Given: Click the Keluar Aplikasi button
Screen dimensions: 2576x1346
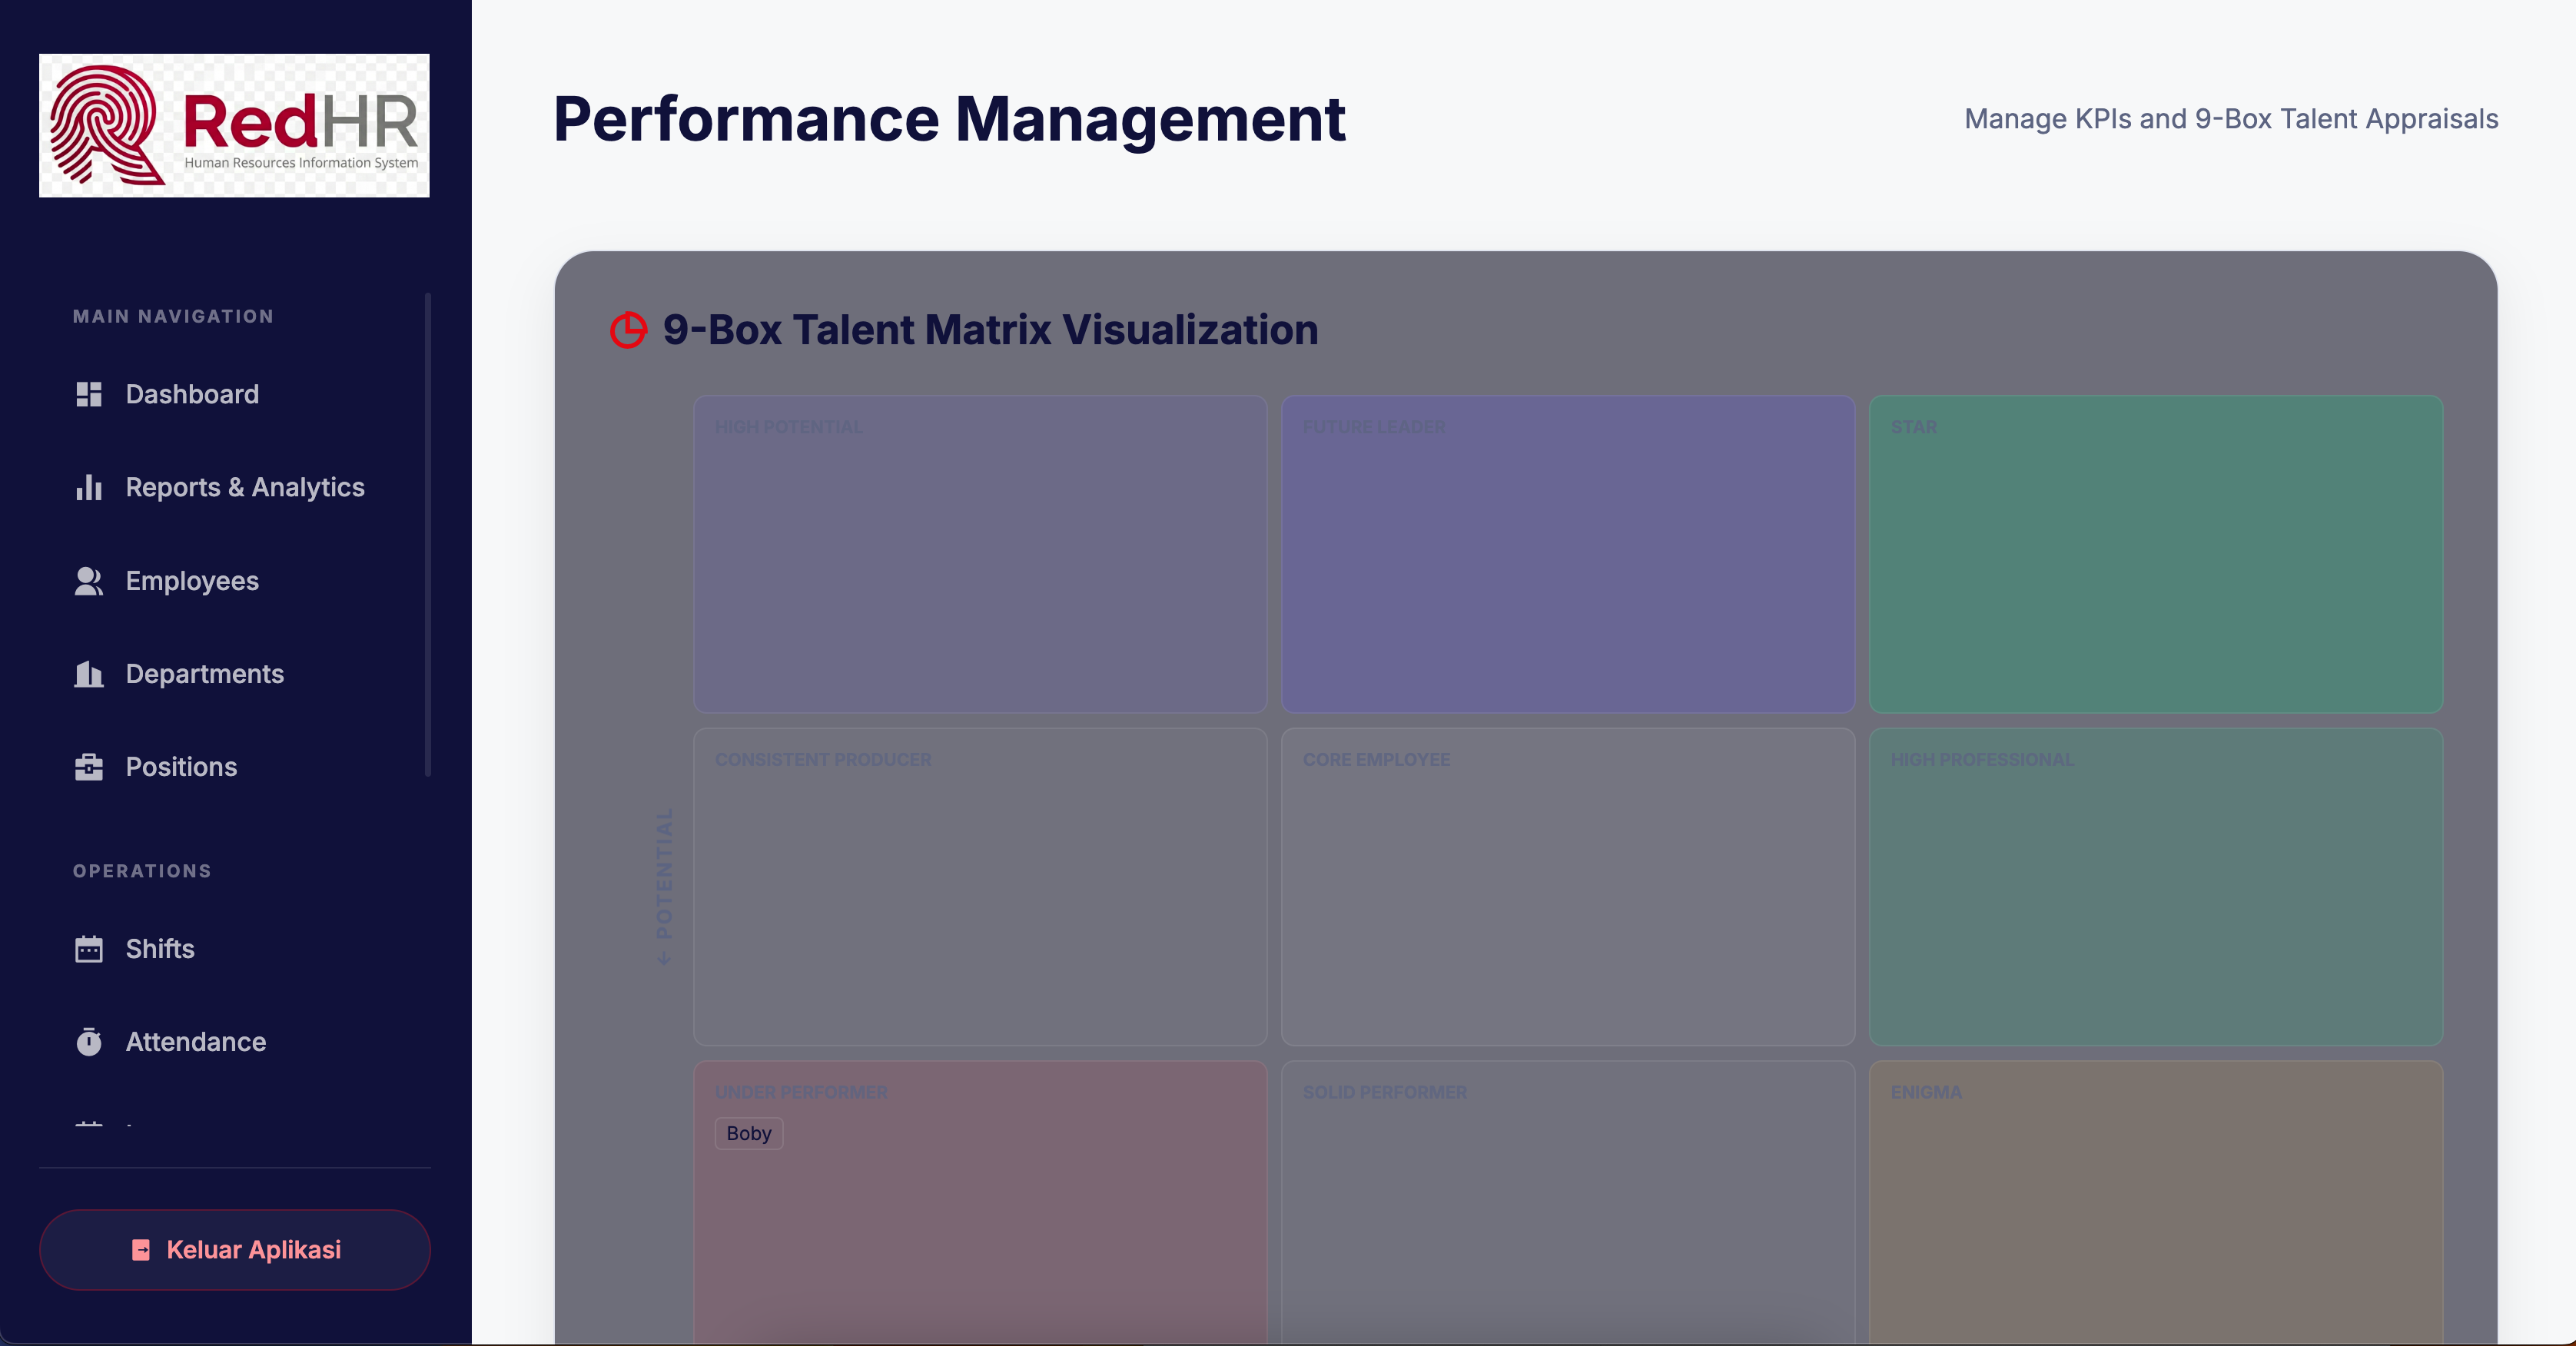Looking at the screenshot, I should 235,1250.
